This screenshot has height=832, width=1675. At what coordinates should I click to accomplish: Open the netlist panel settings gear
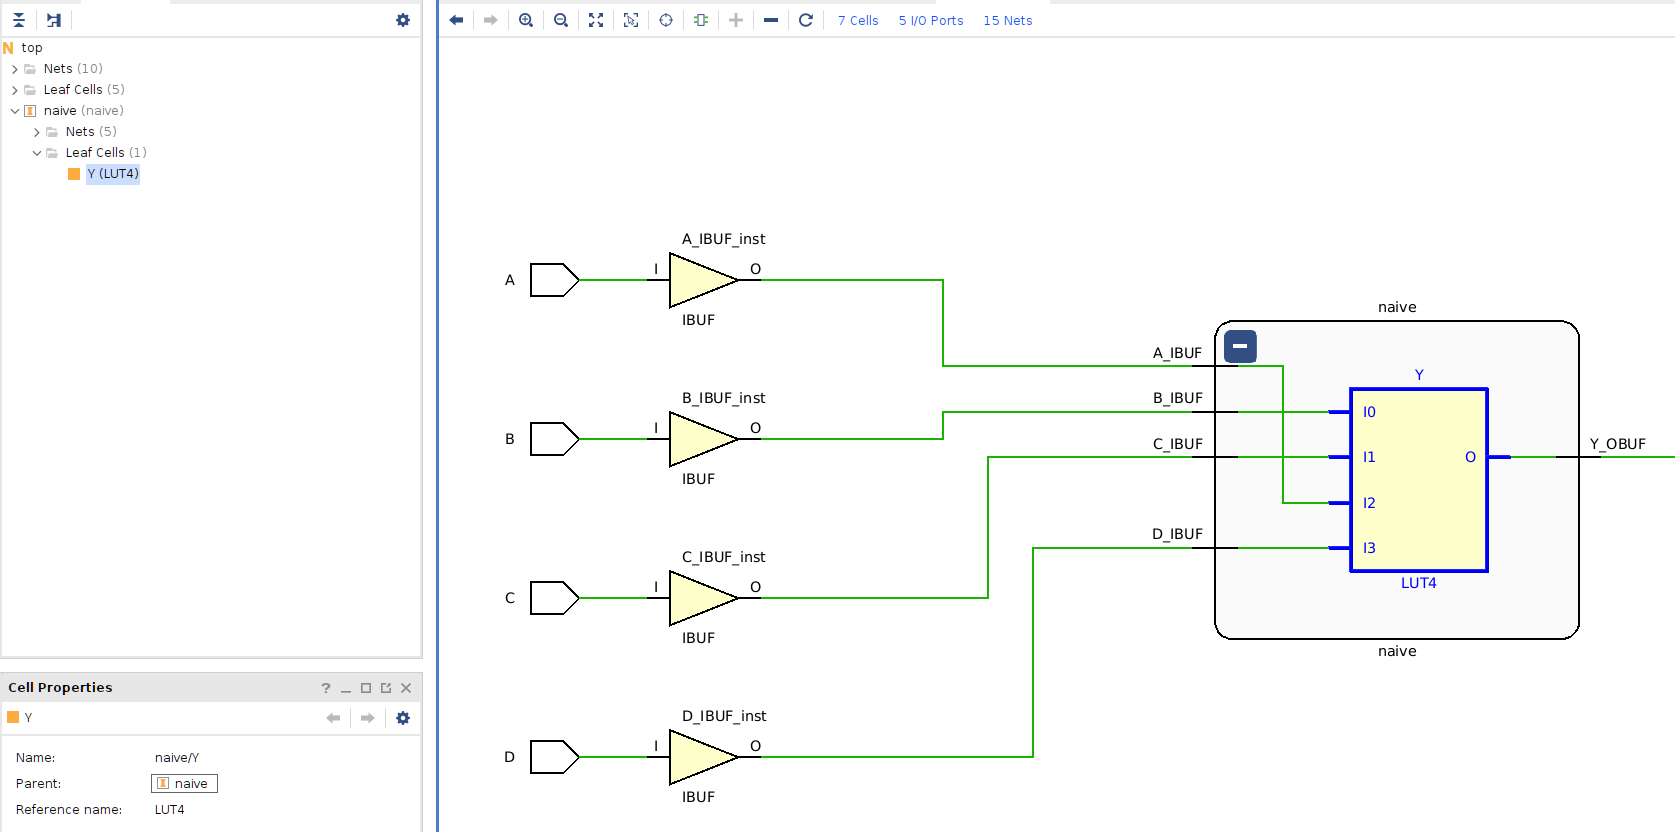(403, 20)
